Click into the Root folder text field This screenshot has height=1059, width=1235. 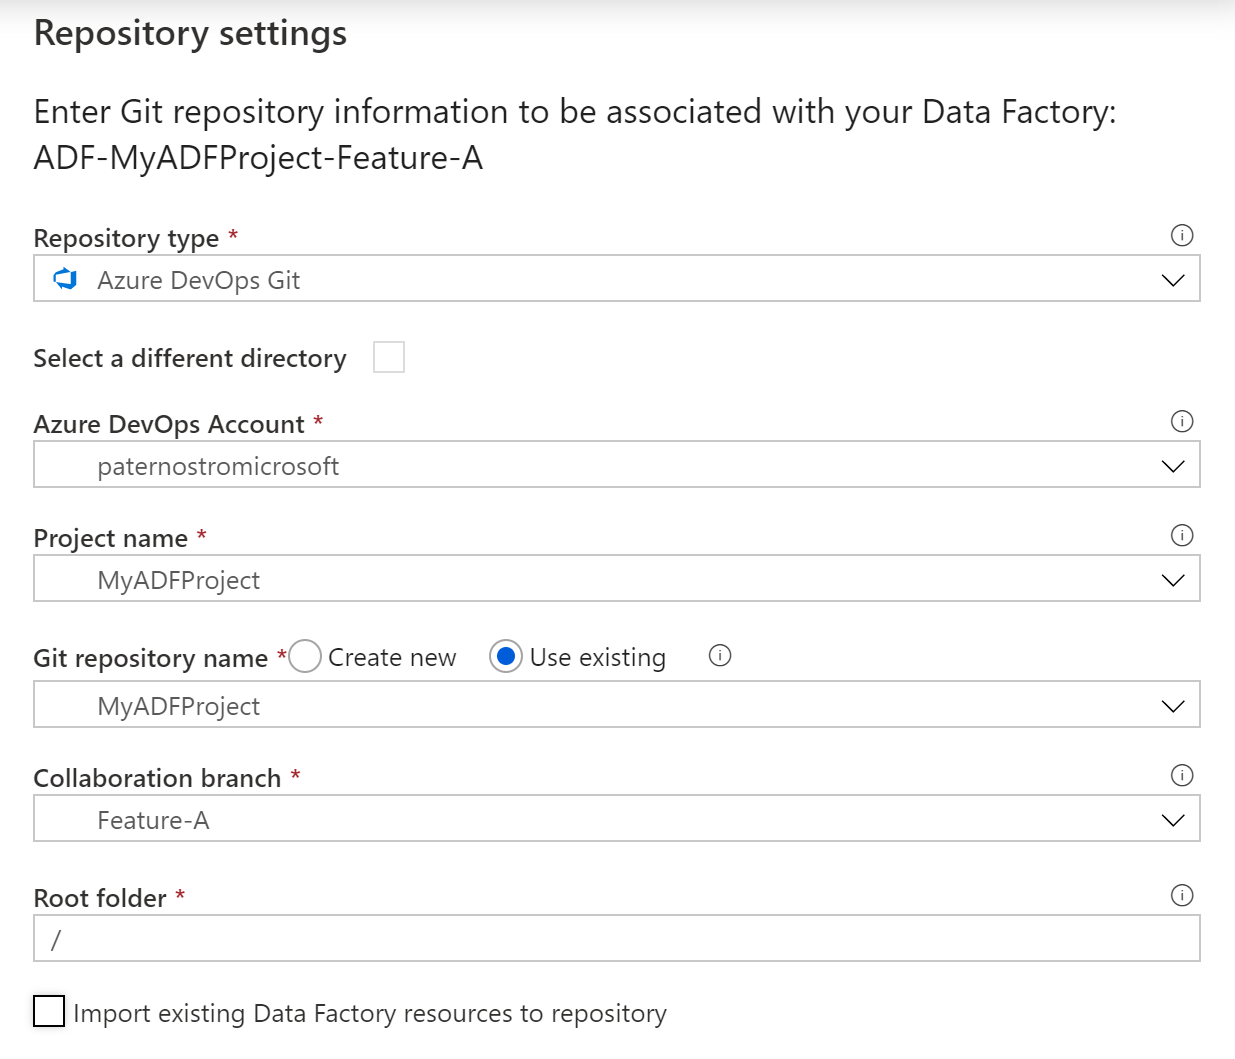(x=616, y=939)
